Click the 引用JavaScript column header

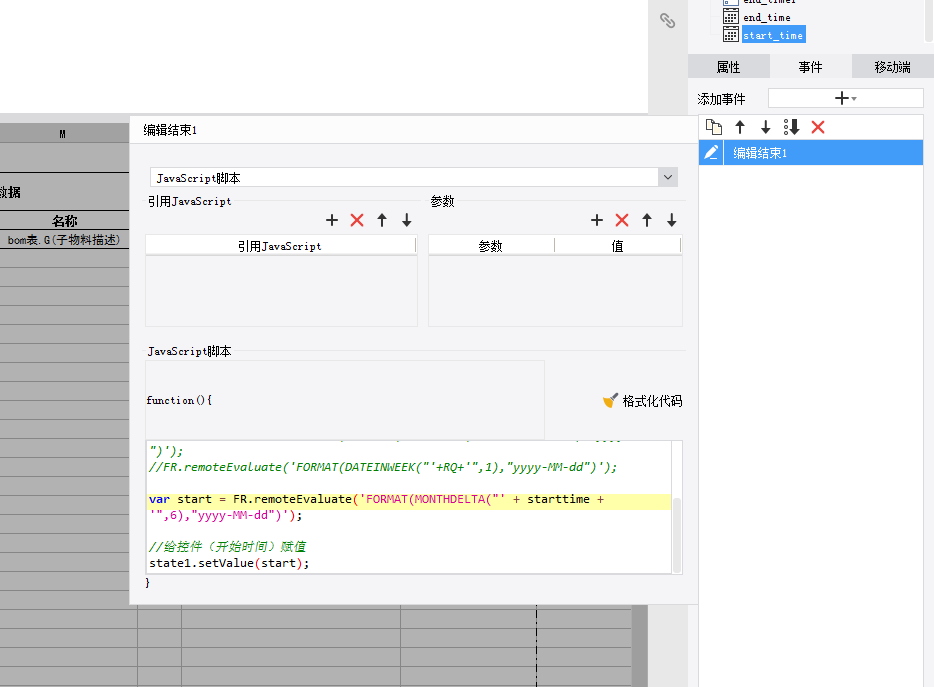(280, 245)
